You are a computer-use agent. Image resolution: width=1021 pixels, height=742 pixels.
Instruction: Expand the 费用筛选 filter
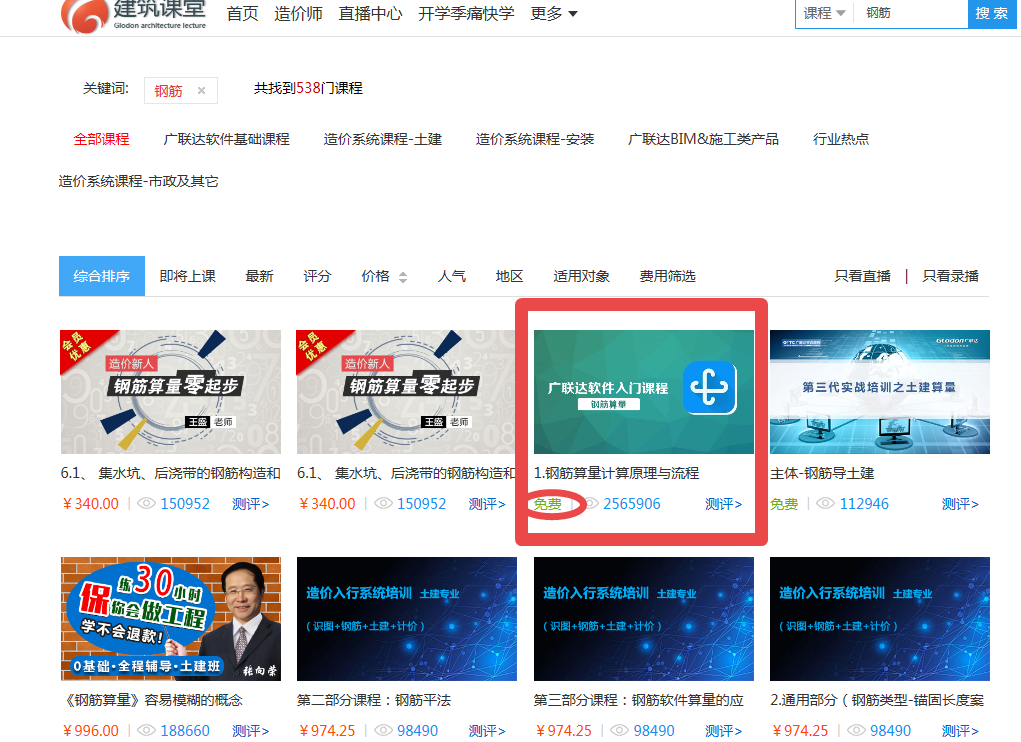tap(667, 276)
